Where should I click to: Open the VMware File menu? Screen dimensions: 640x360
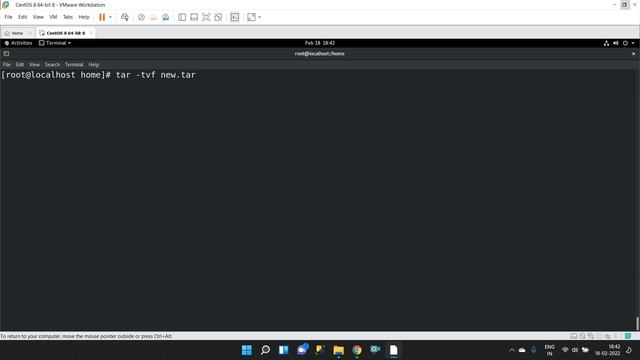coord(8,17)
